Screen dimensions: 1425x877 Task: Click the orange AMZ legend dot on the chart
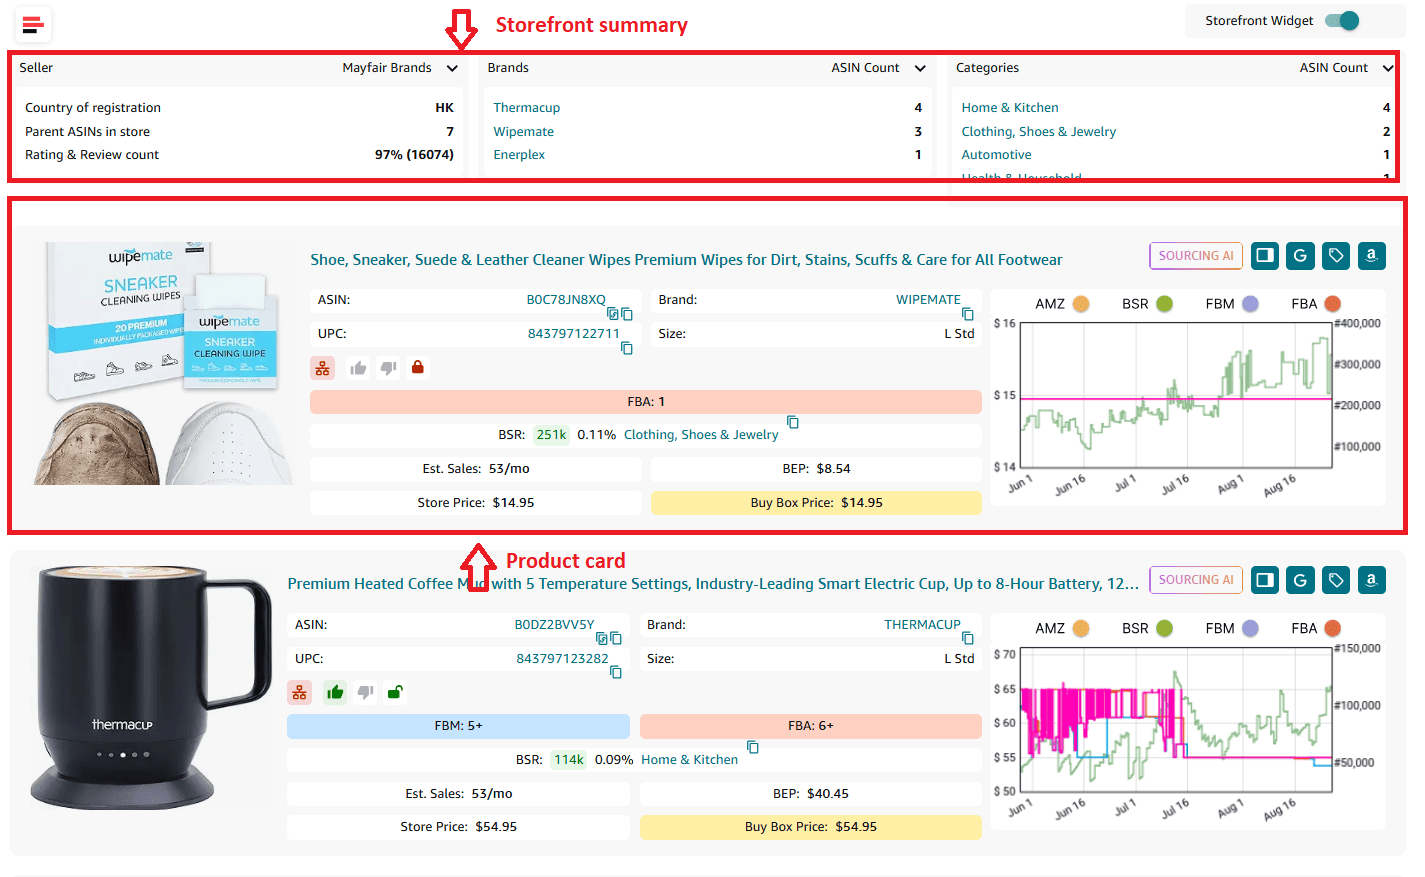coord(1079,303)
